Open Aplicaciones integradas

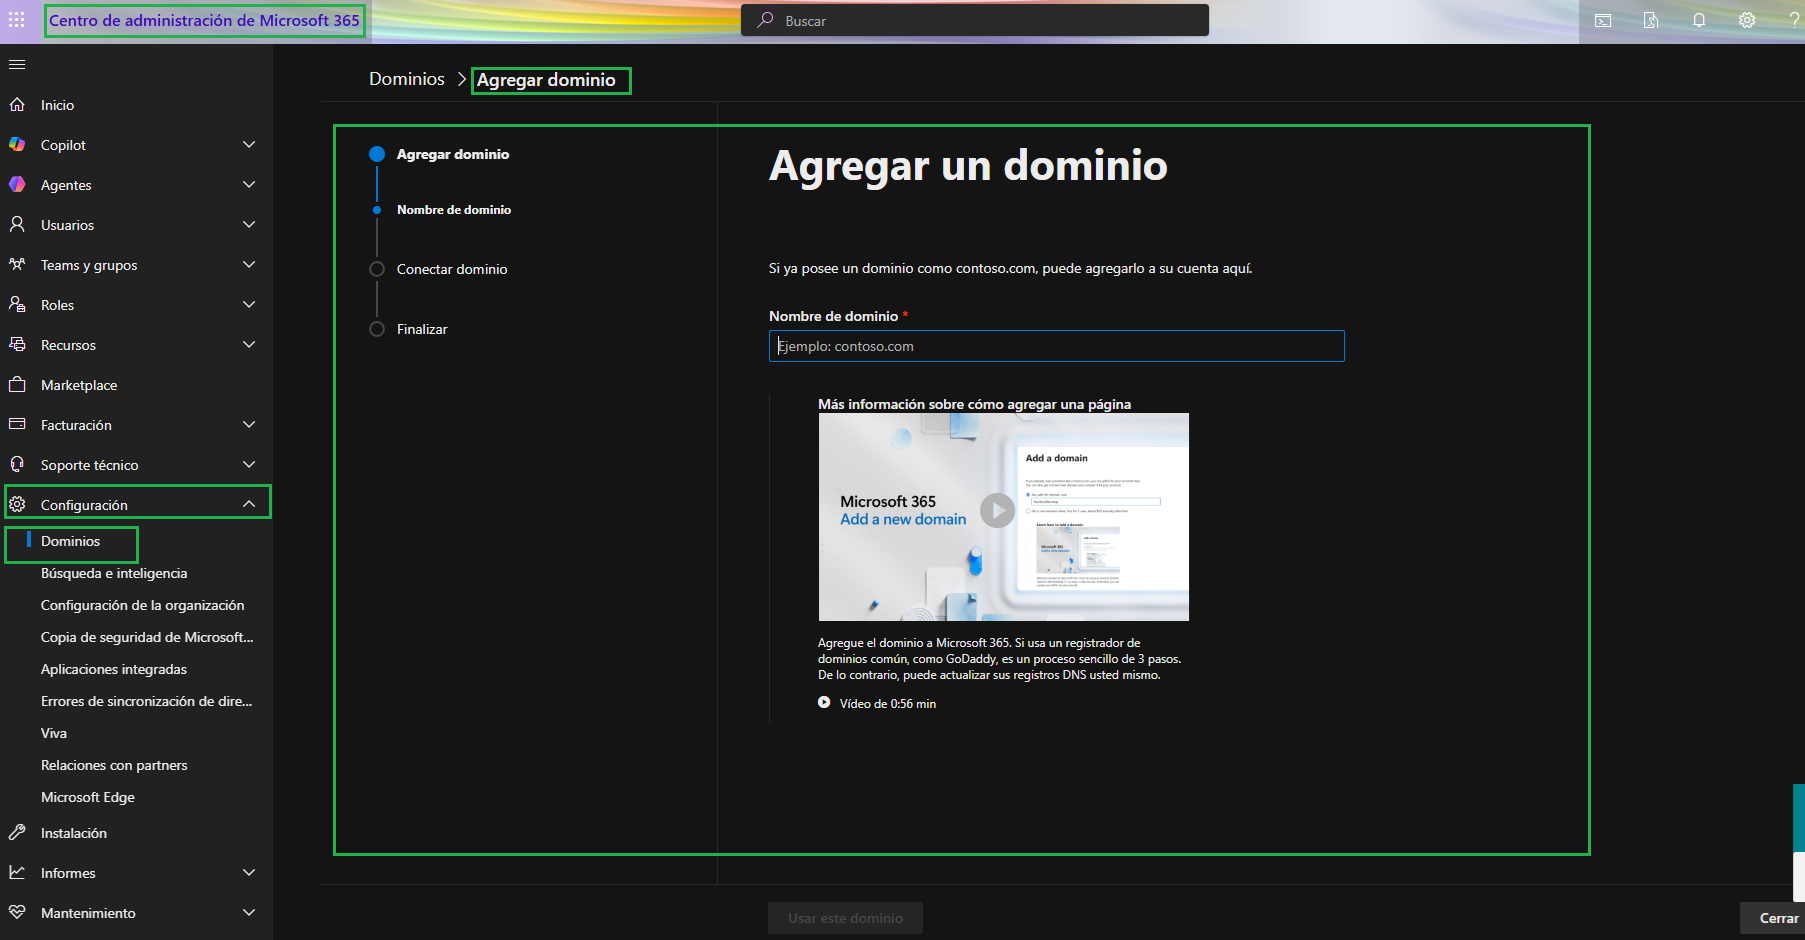pyautogui.click(x=114, y=669)
